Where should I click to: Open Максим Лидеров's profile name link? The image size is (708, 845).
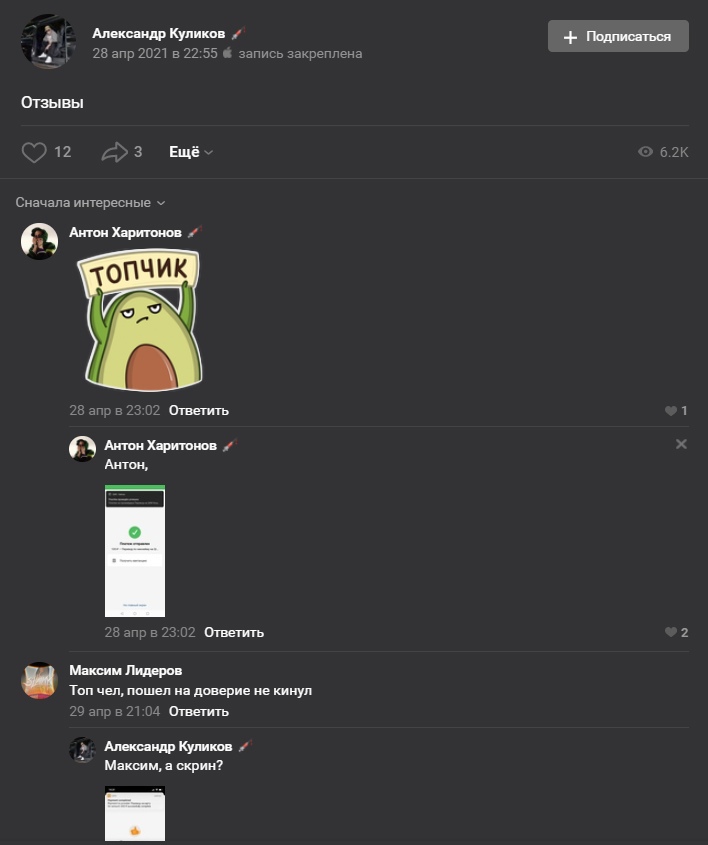126,670
